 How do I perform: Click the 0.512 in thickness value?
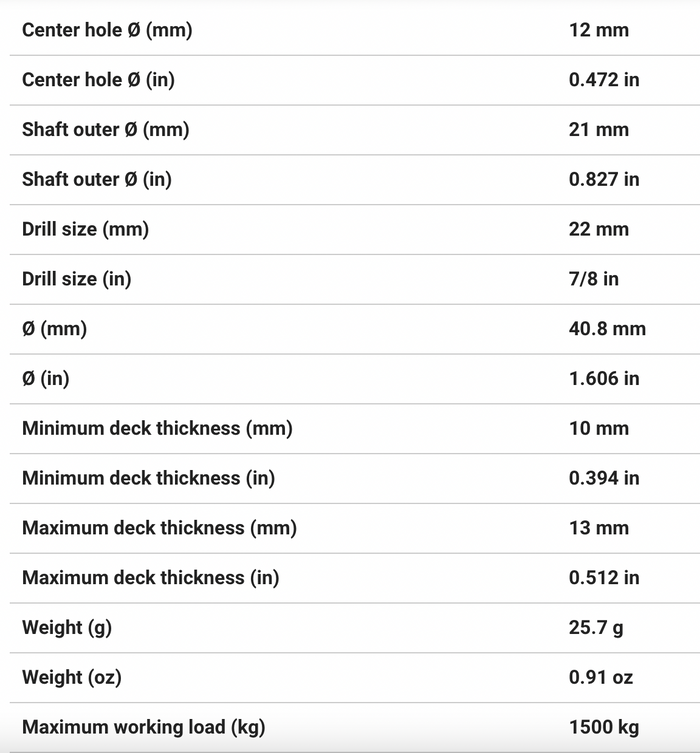pyautogui.click(x=604, y=578)
